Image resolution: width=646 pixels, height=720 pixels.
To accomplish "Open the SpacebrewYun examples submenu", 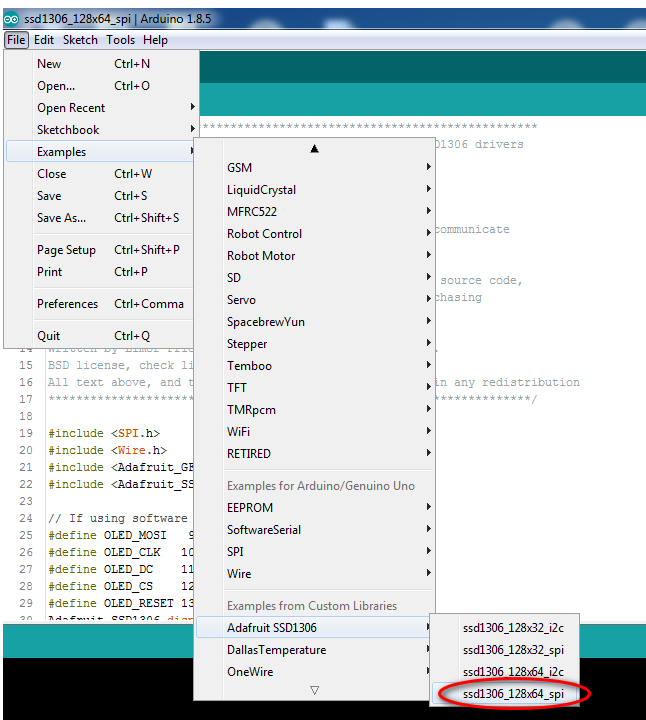I will coord(315,322).
